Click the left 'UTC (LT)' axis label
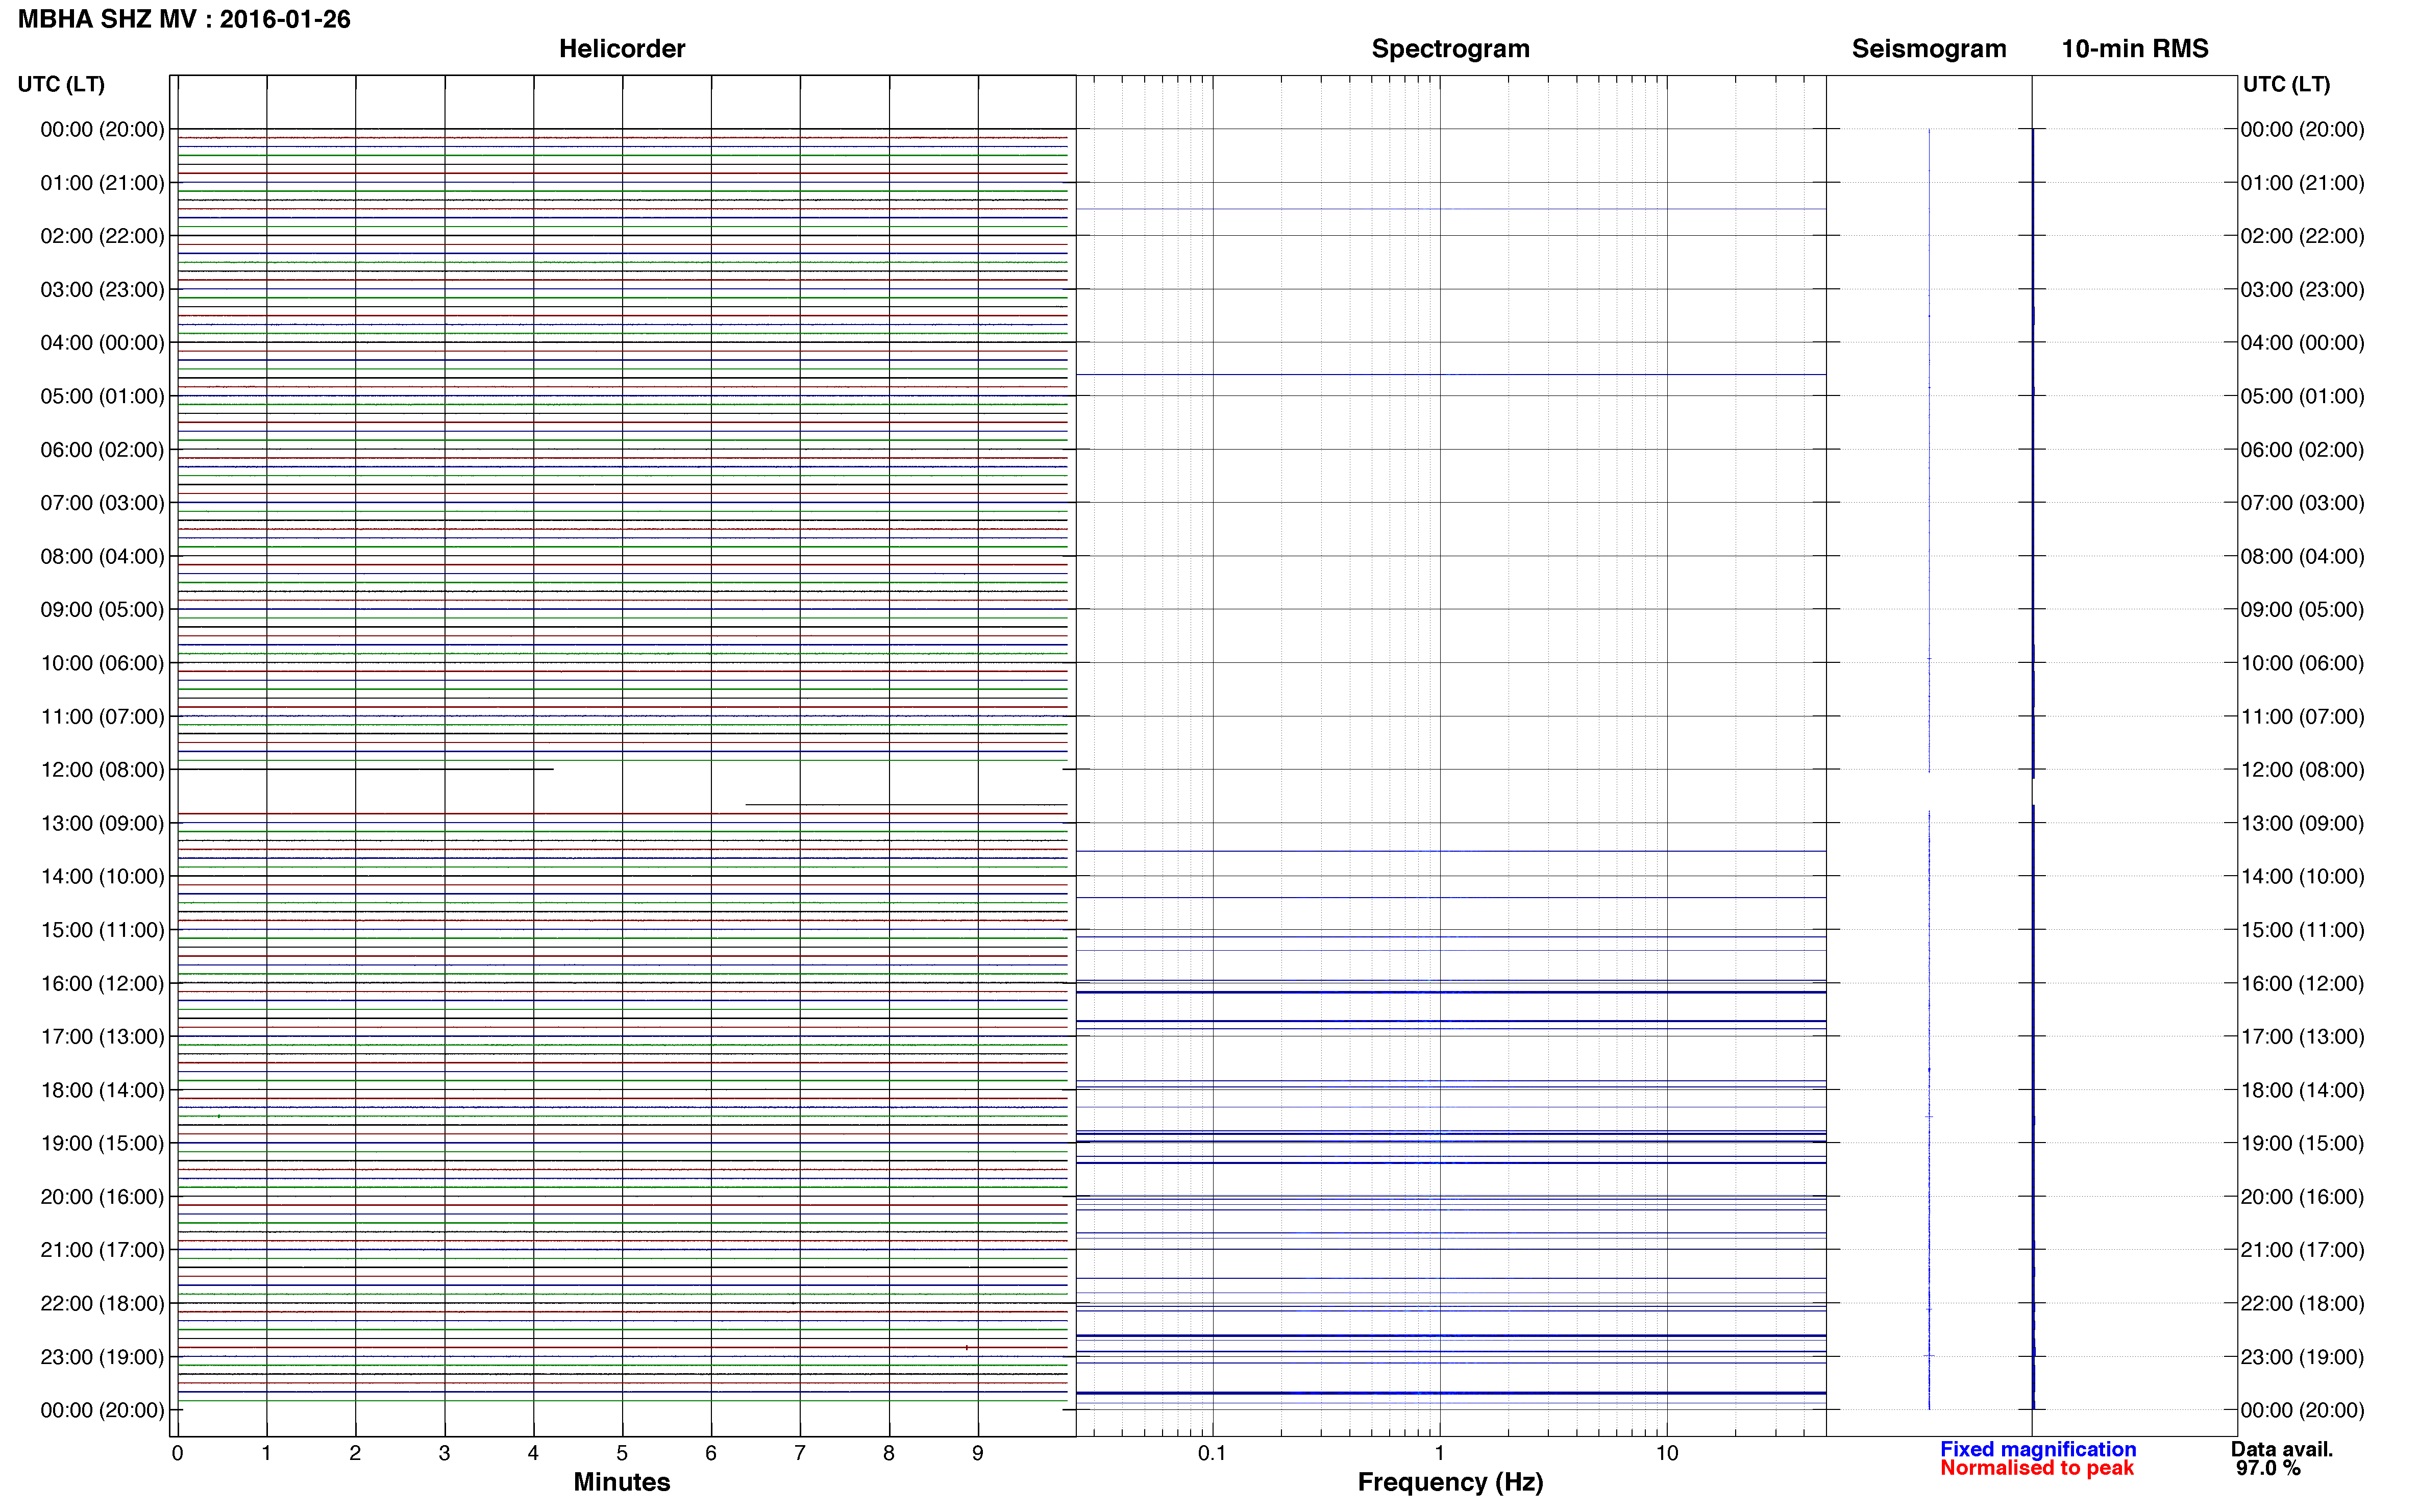This screenshot has height=1512, width=2419. [x=61, y=84]
